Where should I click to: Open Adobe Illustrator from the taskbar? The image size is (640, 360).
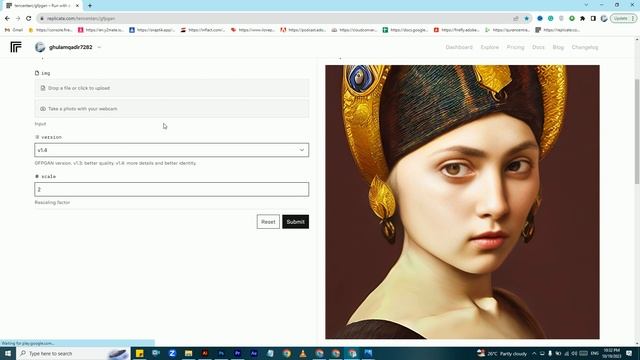coord(205,353)
